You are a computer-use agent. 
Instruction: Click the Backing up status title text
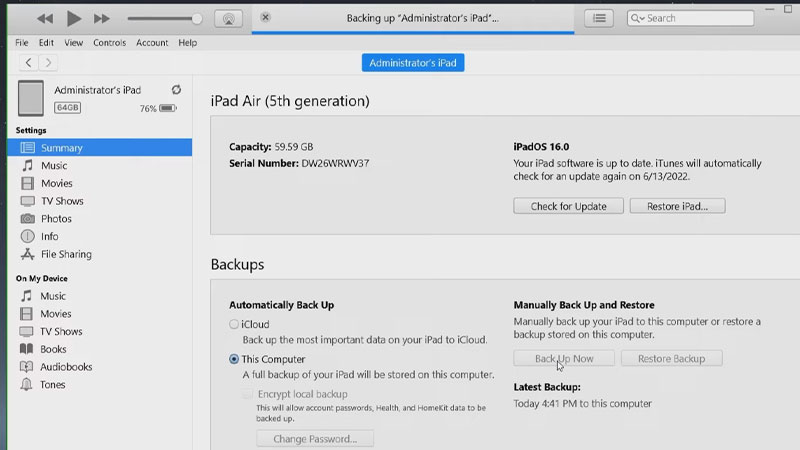coord(422,18)
